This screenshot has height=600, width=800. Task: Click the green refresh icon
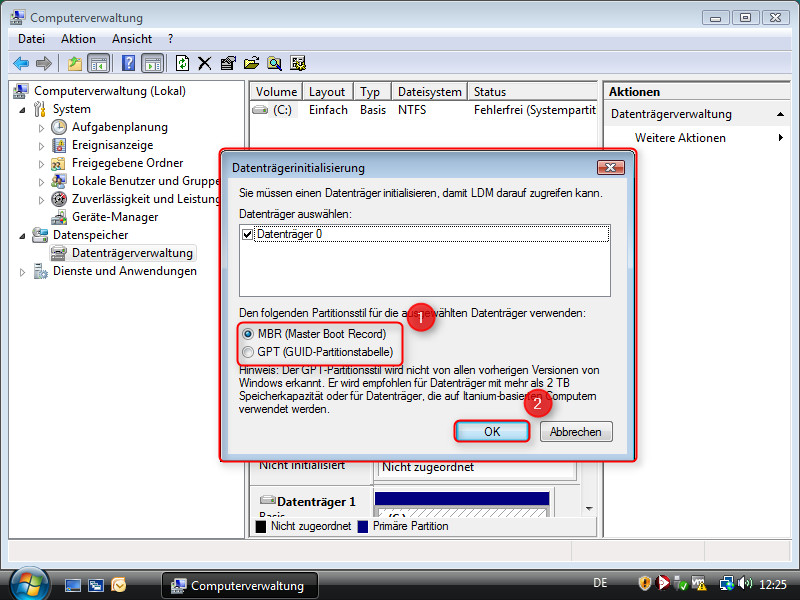pyautogui.click(x=182, y=64)
